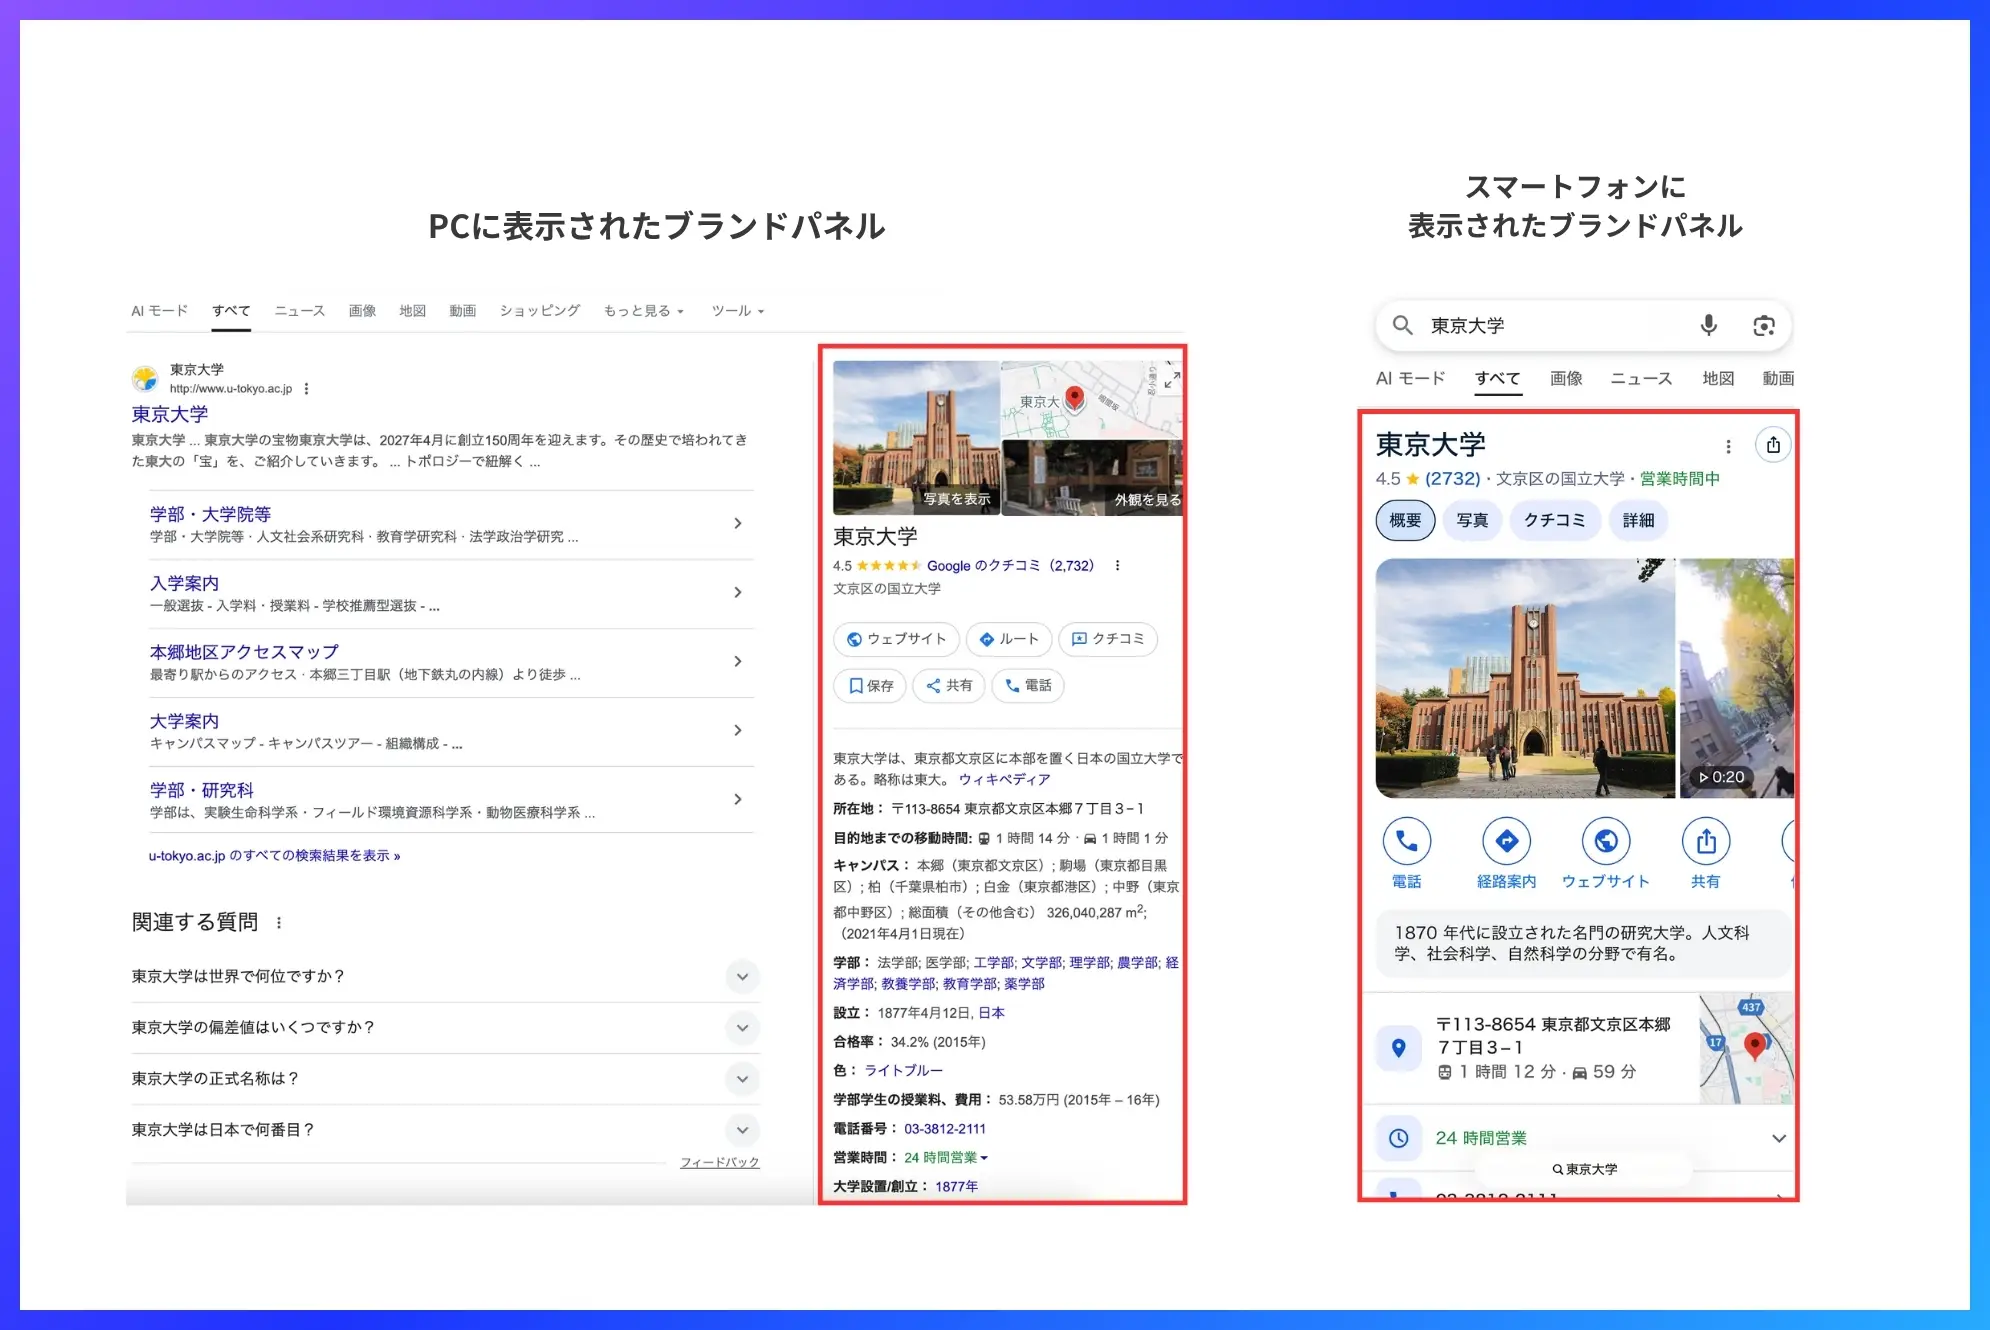Click the fullscreen arrows on the map thumbnail

click(1172, 382)
